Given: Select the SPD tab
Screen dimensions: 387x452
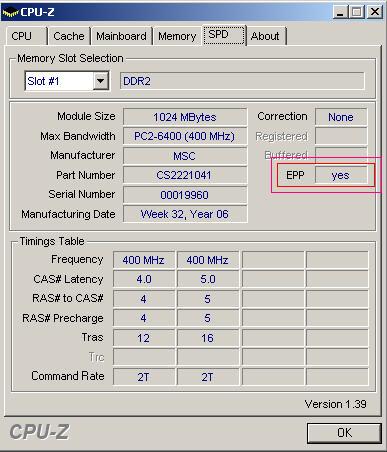Looking at the screenshot, I should coord(224,35).
